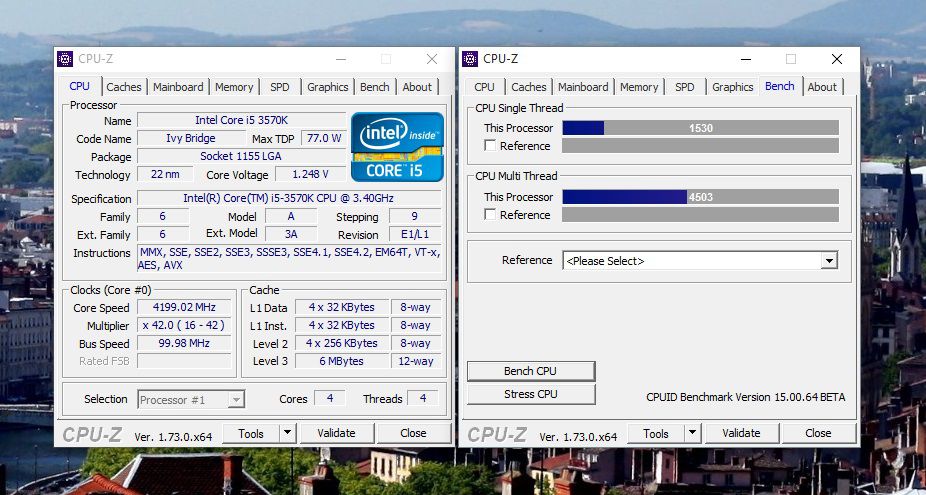Viewport: 926px width, 495px height.
Task: Click empty Multi Thread Reference bar
Action: point(700,214)
